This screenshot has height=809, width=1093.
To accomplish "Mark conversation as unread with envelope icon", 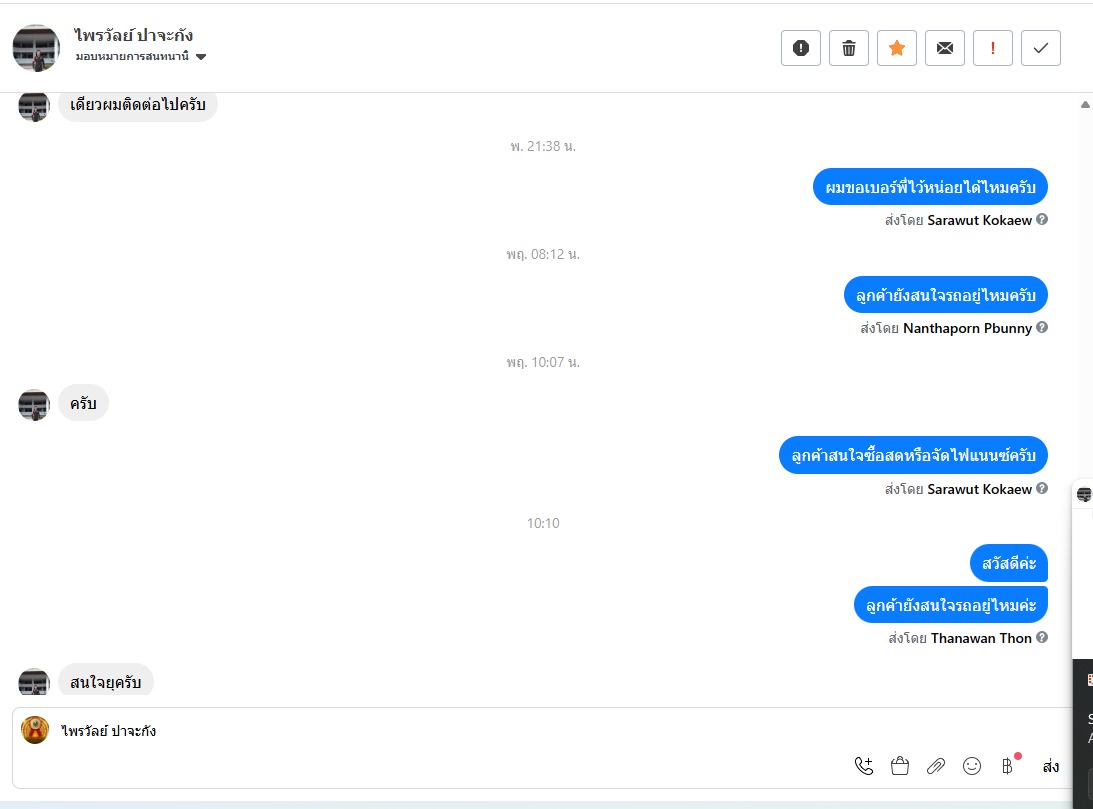I will coord(945,48).
